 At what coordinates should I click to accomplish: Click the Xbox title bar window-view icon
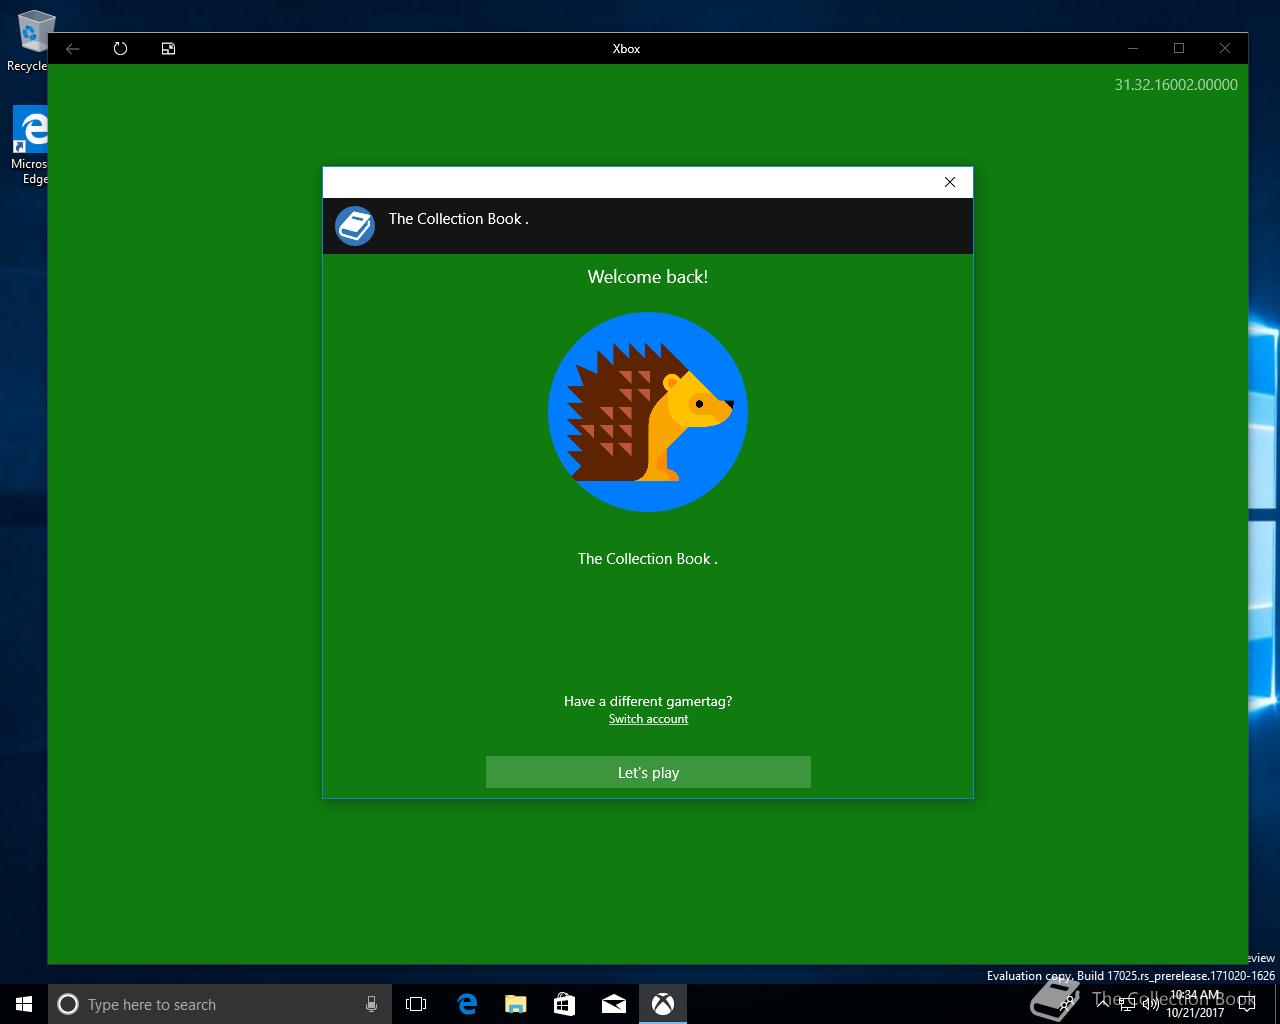click(169, 48)
